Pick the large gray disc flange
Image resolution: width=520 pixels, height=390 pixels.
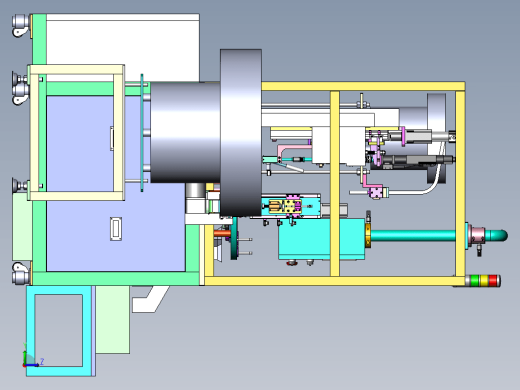(241, 133)
